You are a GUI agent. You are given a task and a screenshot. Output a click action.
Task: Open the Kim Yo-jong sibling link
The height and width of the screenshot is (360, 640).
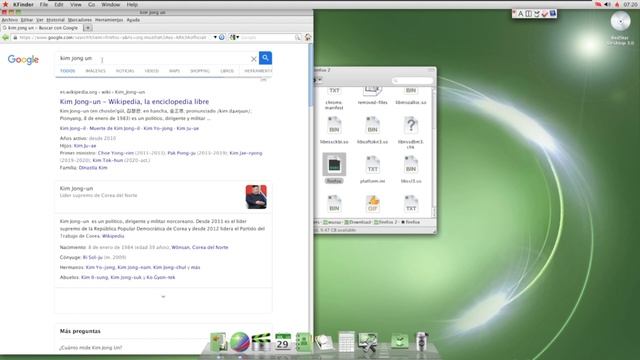click(100, 267)
